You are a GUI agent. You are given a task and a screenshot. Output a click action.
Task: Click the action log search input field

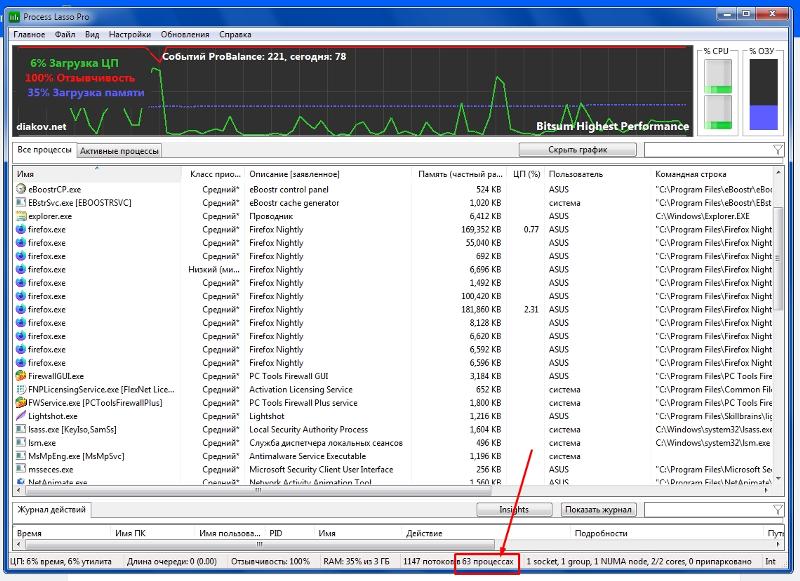(x=708, y=510)
